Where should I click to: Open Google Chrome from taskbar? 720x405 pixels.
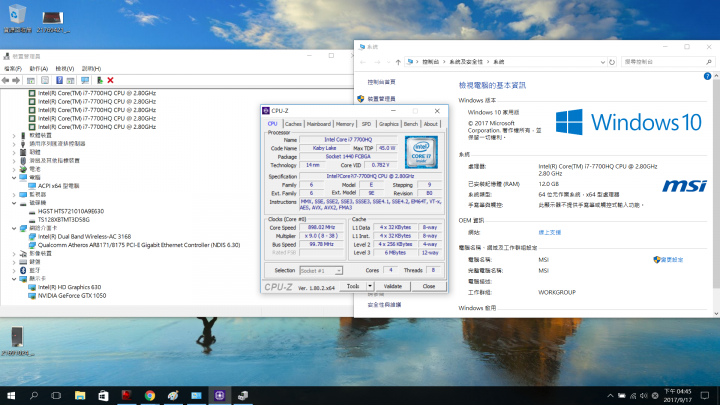(x=150, y=395)
